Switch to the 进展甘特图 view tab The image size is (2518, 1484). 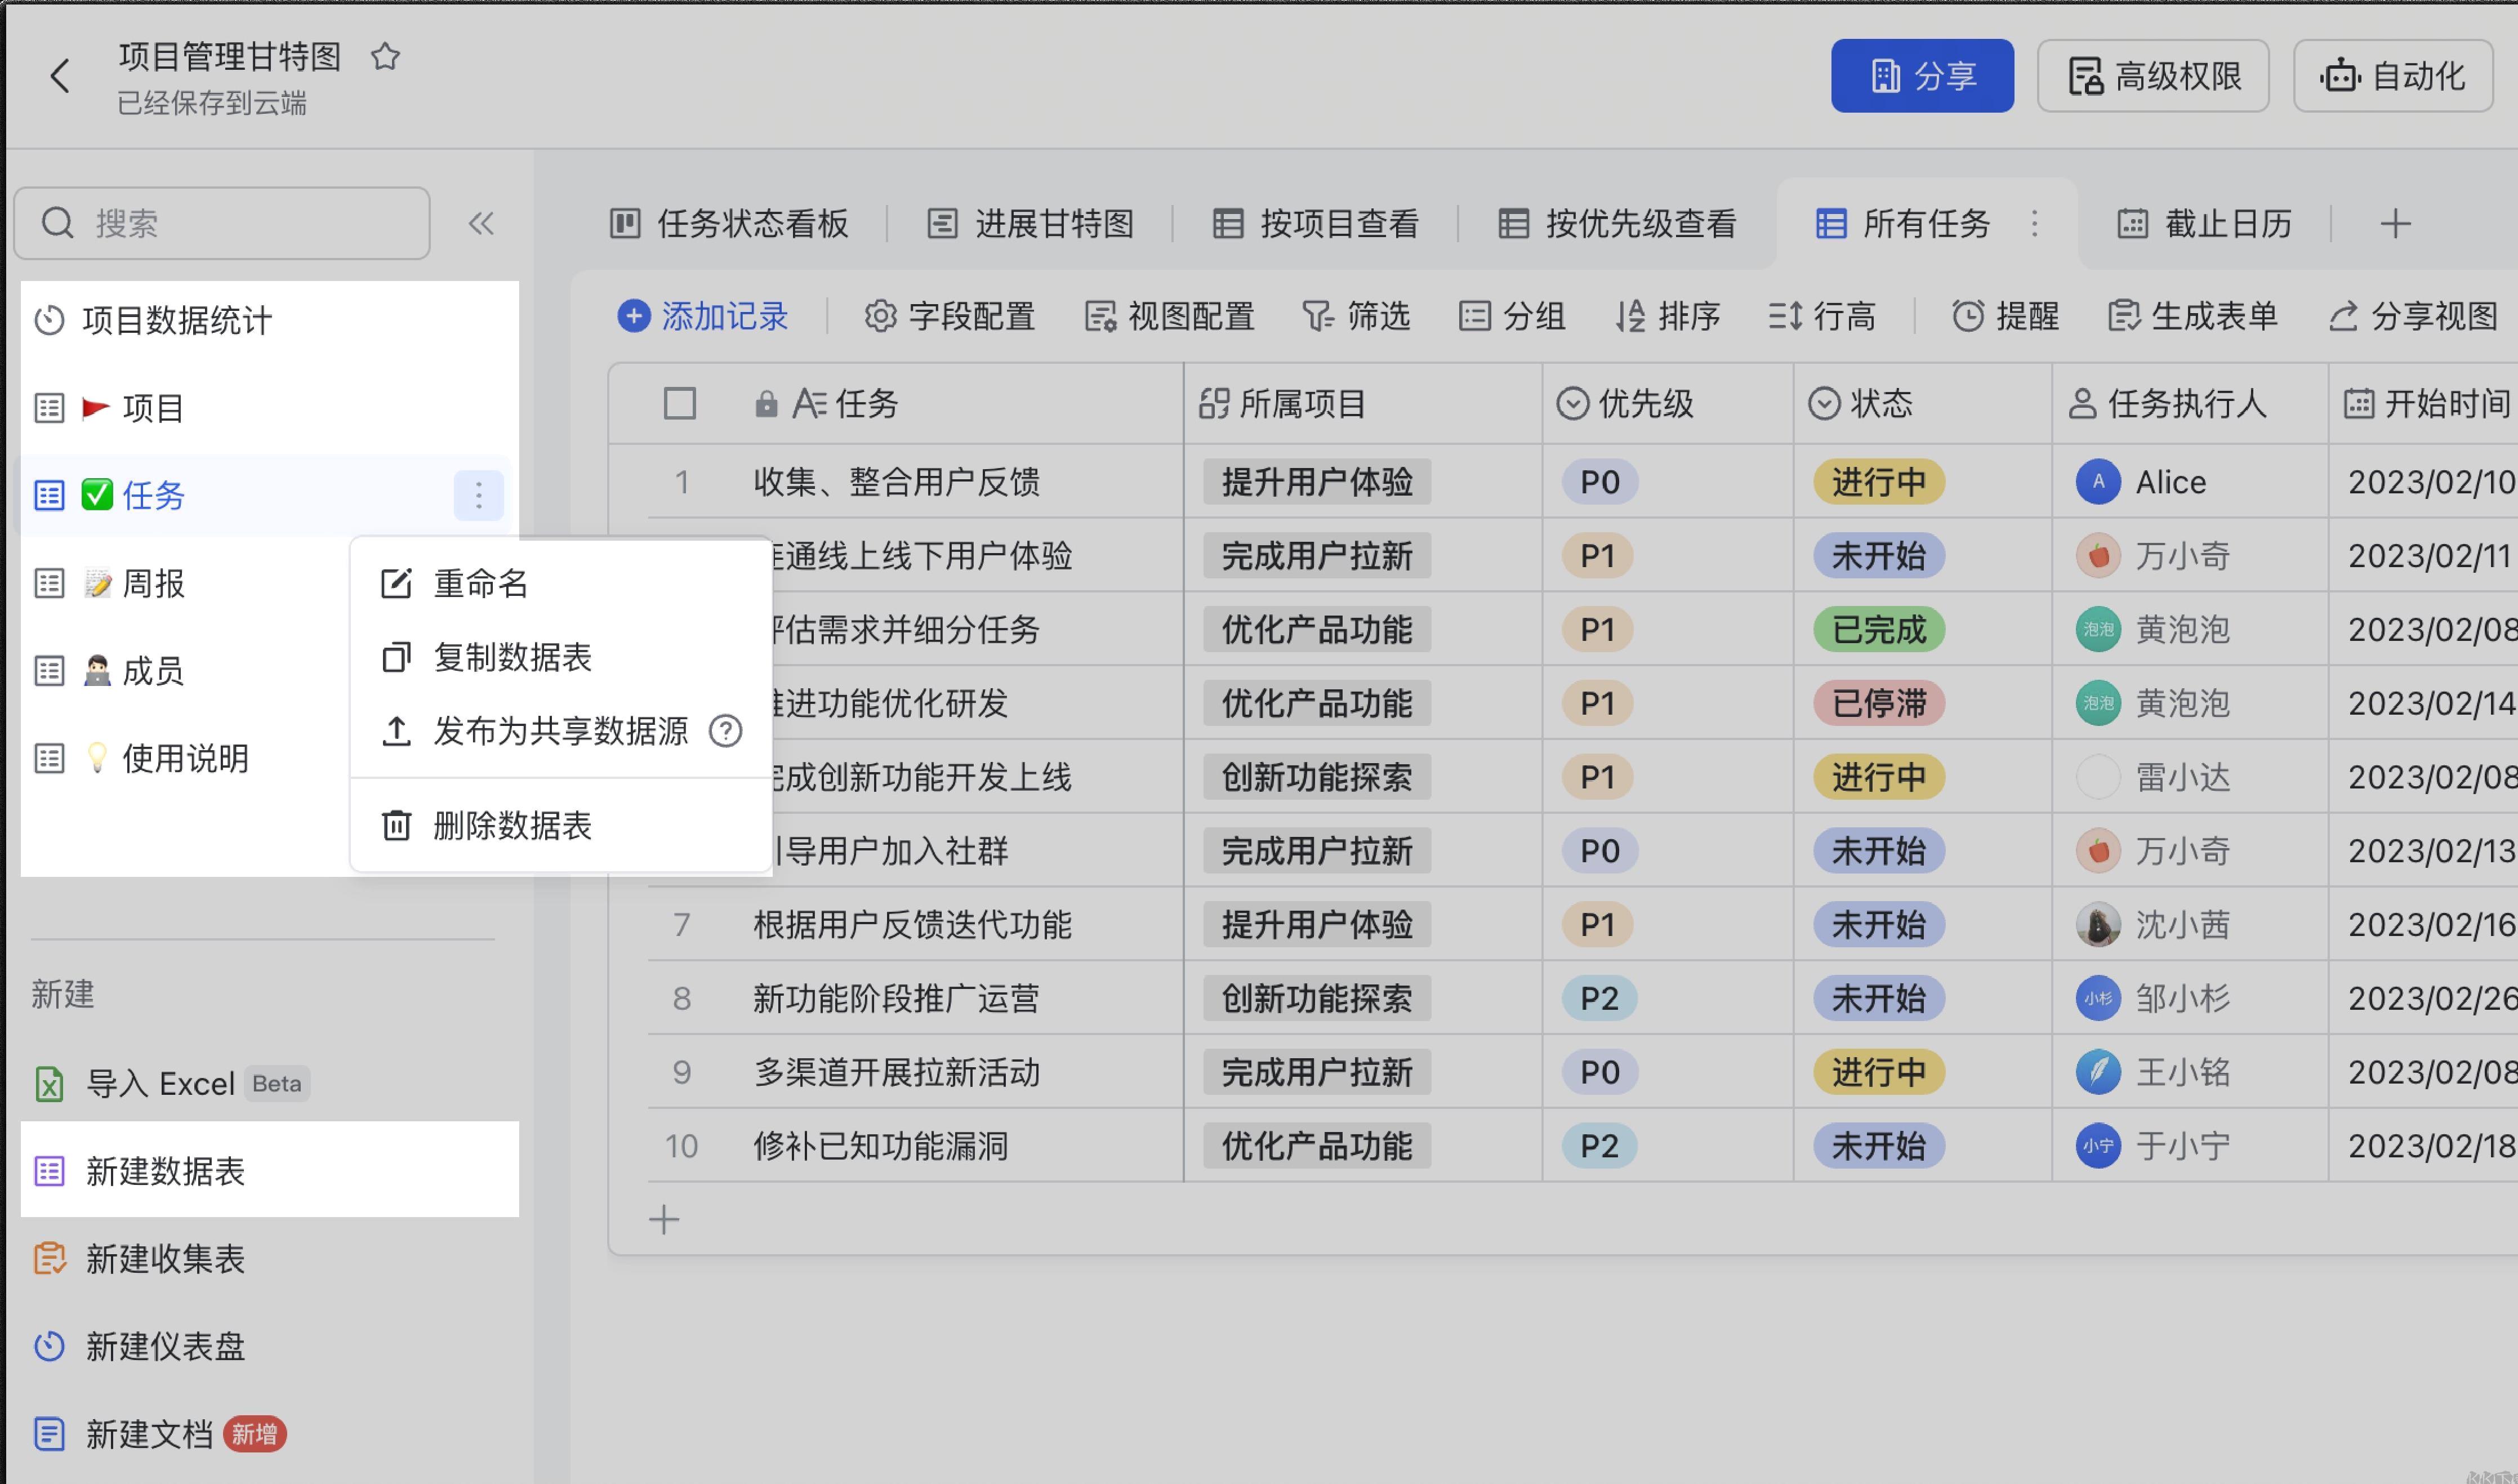pos(1030,223)
